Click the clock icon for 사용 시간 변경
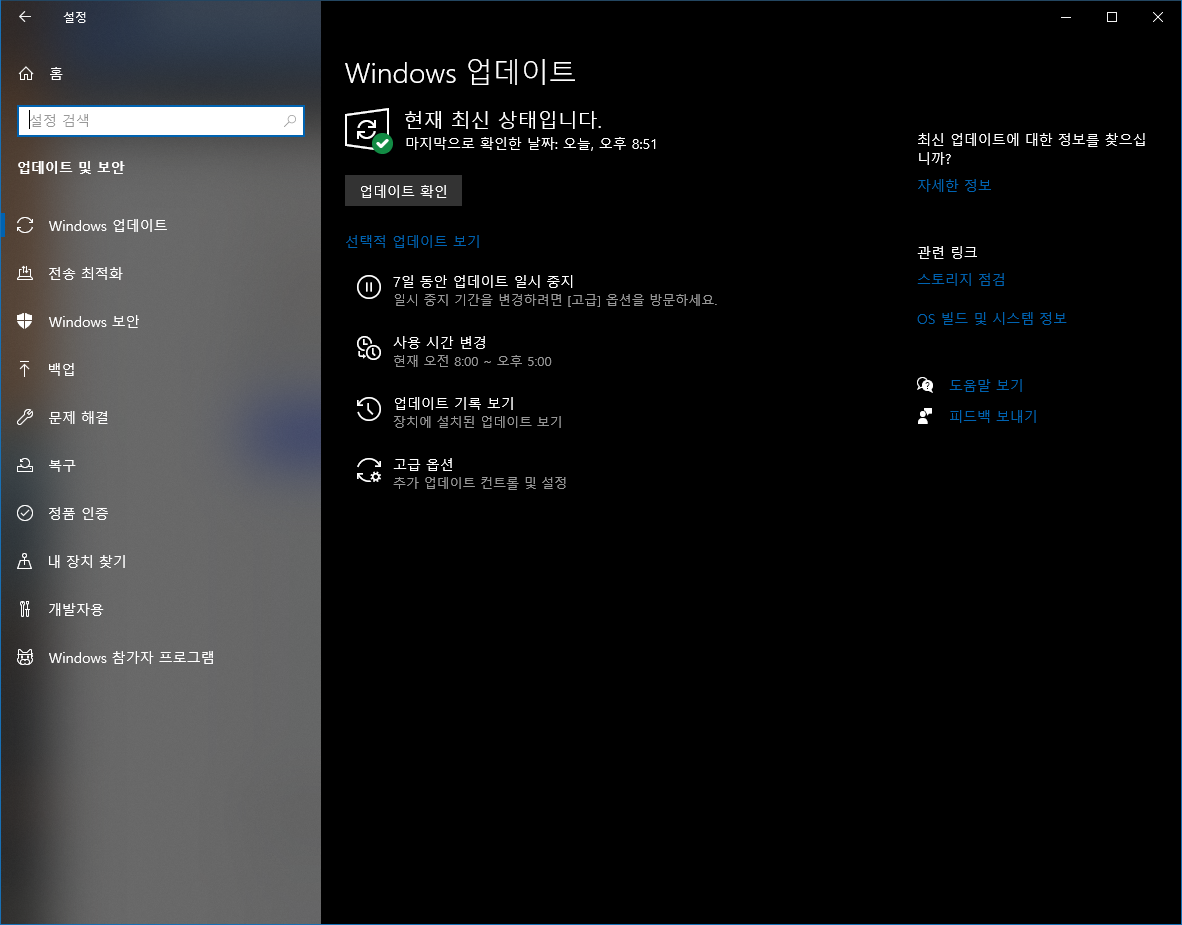 pos(369,348)
